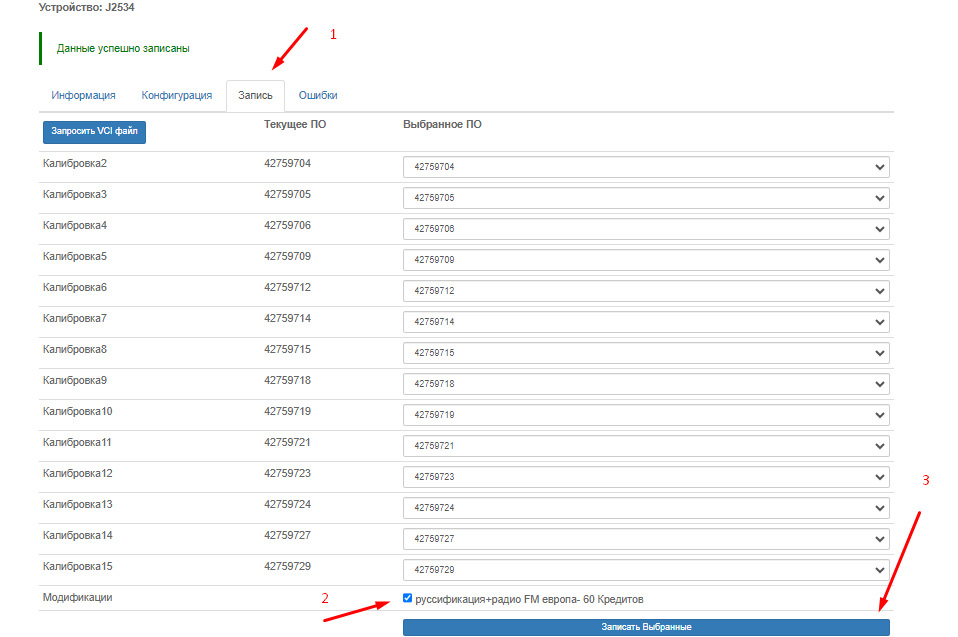Click current software value 42759724 of Калибровка13
The height and width of the screenshot is (637, 958).
[287, 504]
